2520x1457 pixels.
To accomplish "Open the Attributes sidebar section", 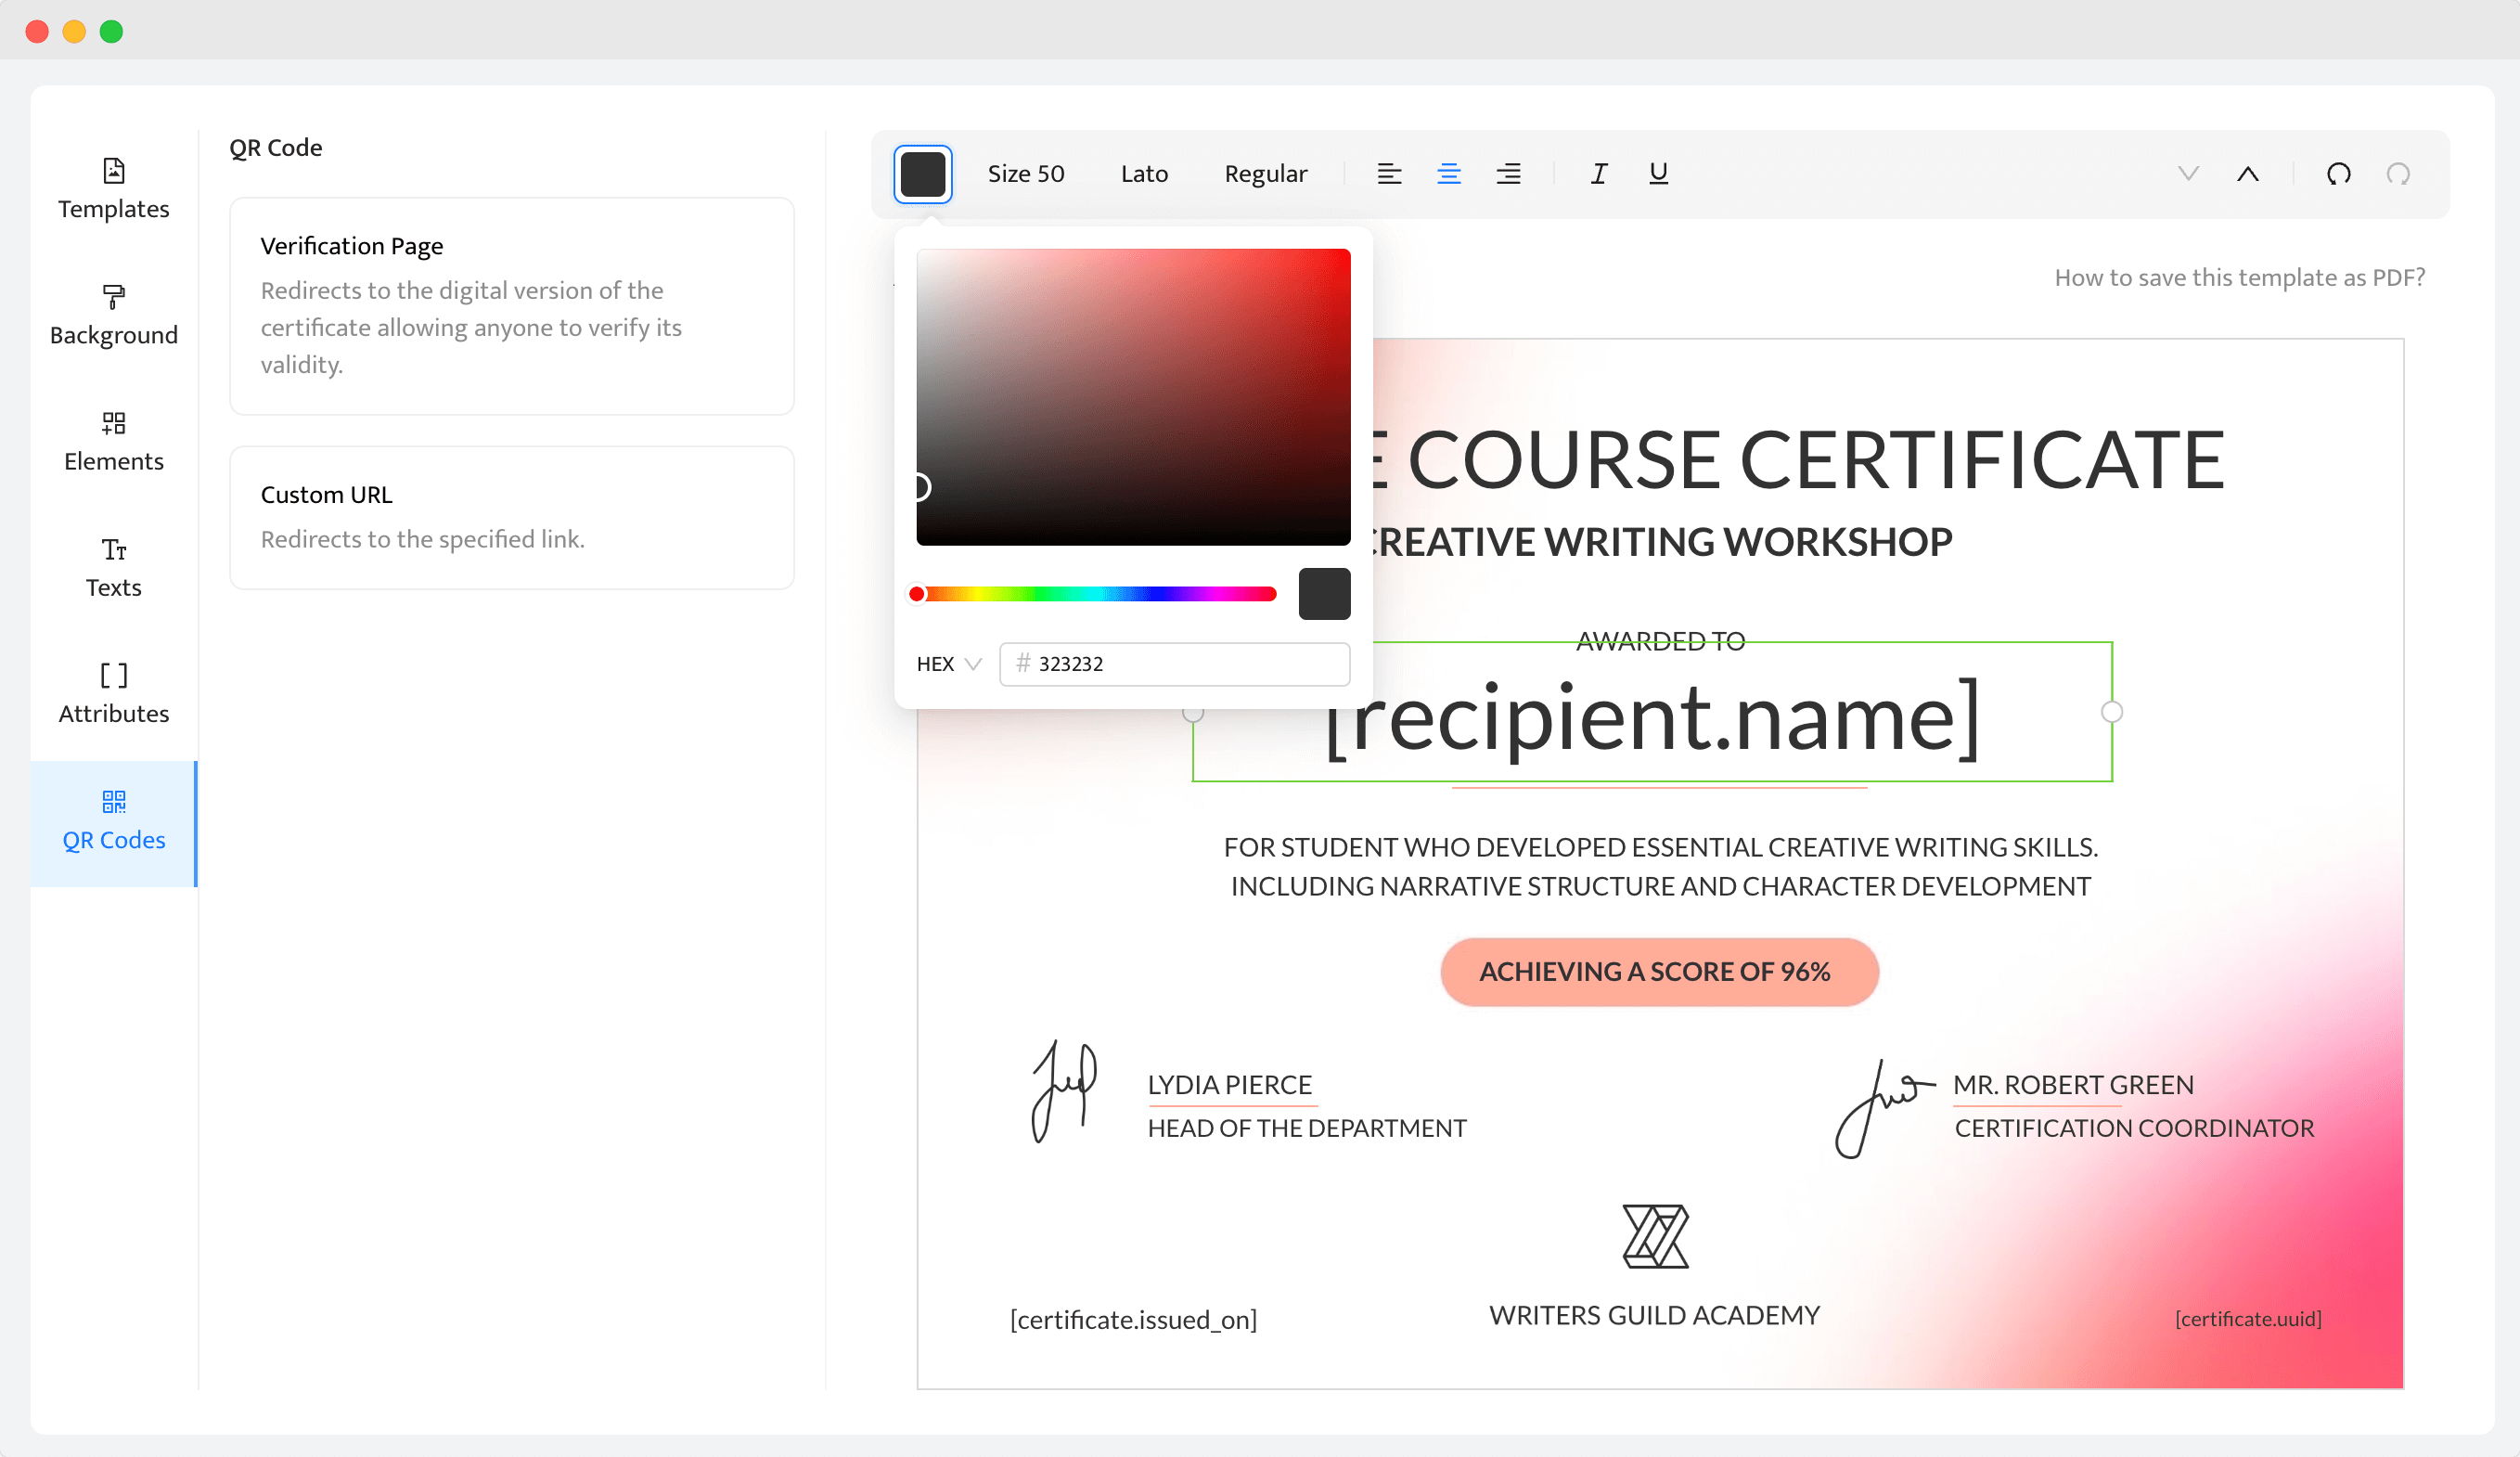I will tap(113, 694).
